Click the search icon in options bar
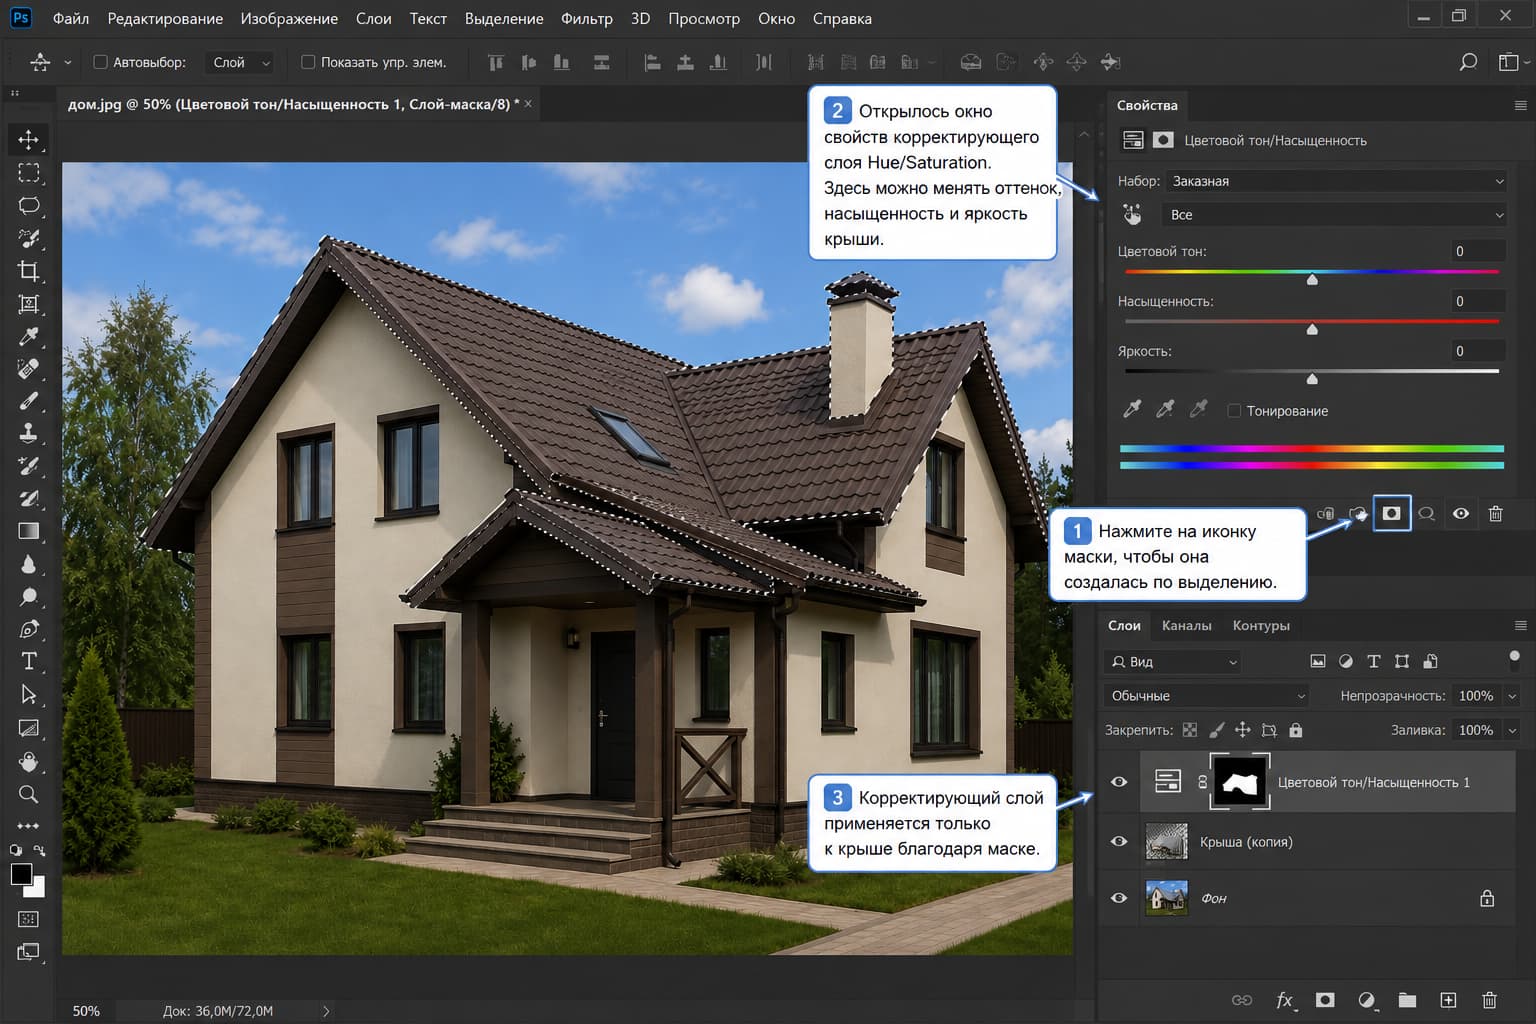Screen dimensions: 1536x1024 (x=1467, y=62)
